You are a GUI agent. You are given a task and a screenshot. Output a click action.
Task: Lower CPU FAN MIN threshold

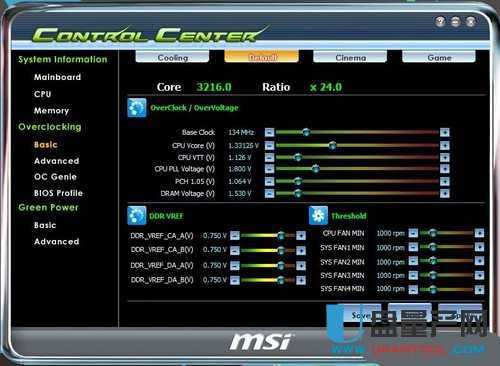(x=413, y=233)
